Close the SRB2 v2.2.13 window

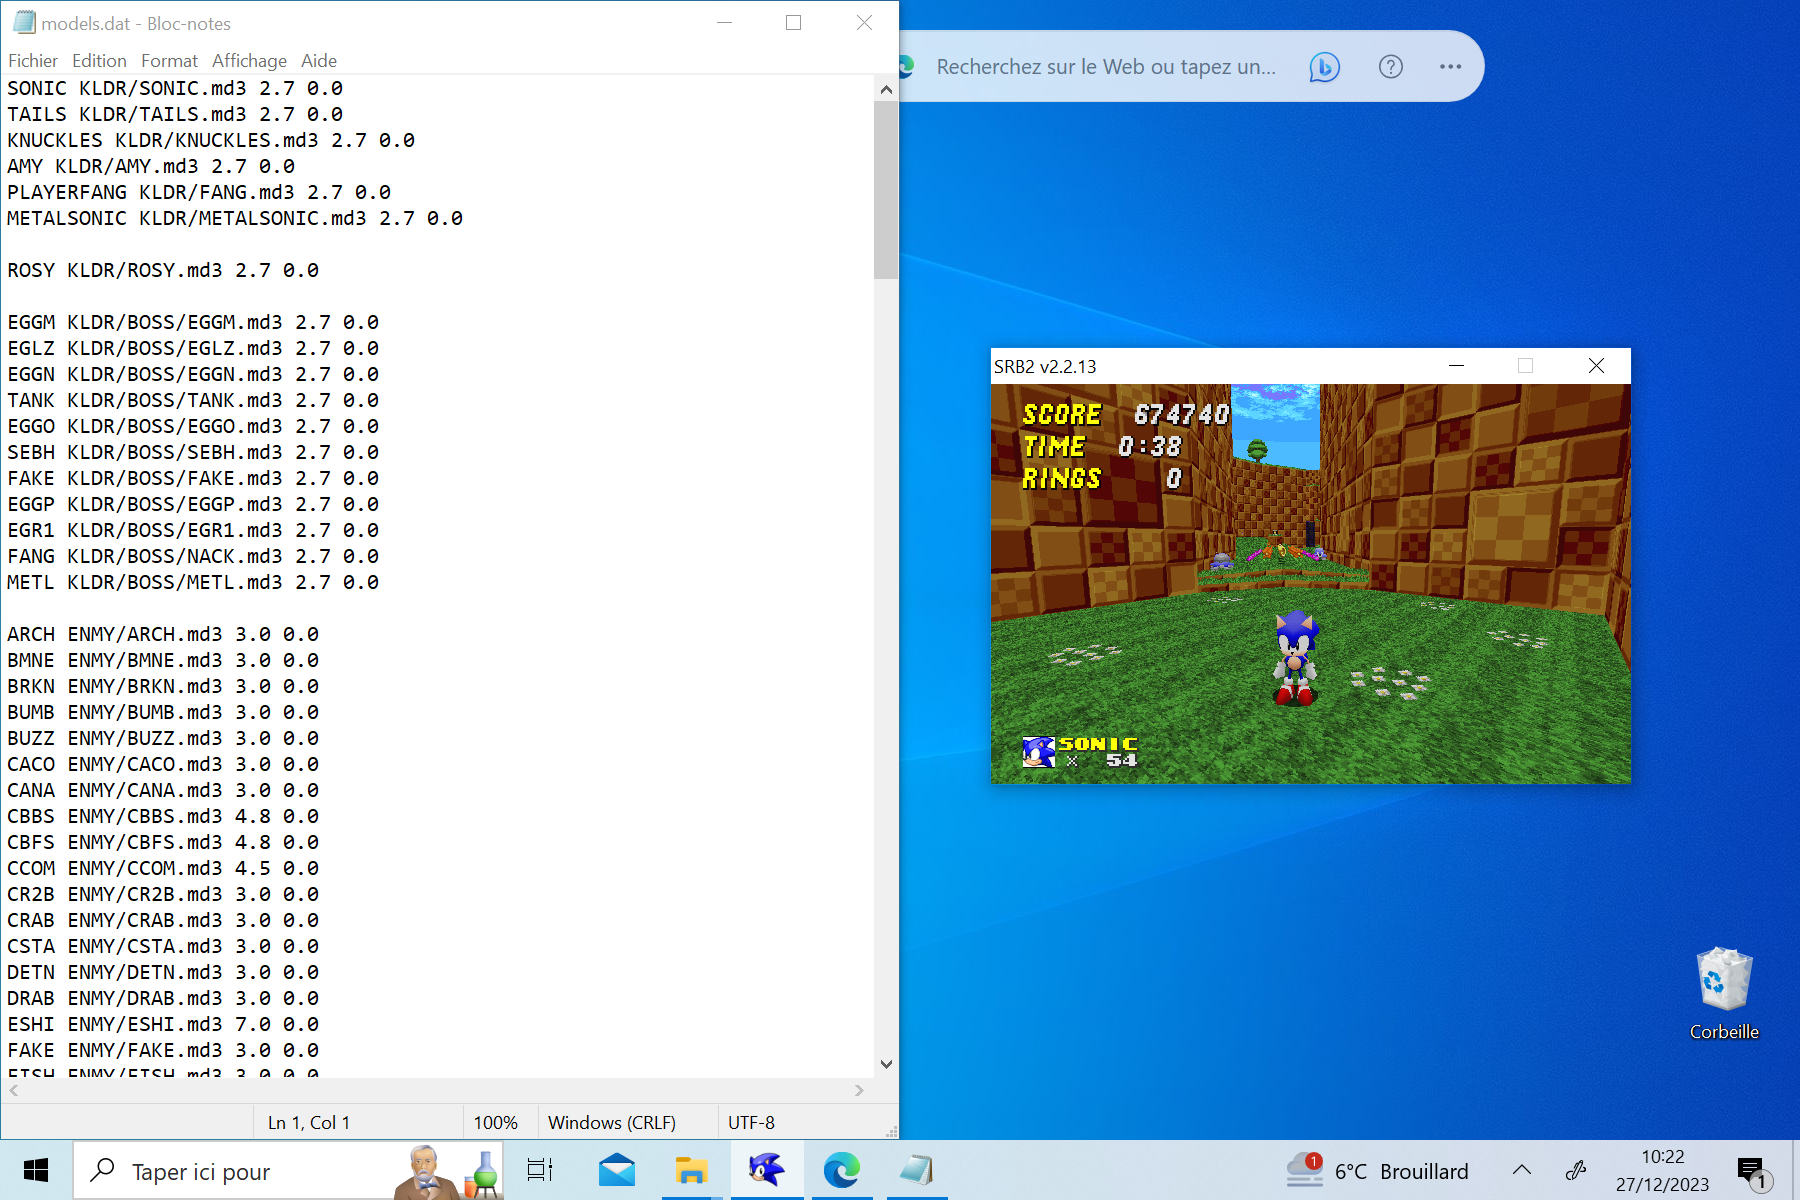(1596, 366)
